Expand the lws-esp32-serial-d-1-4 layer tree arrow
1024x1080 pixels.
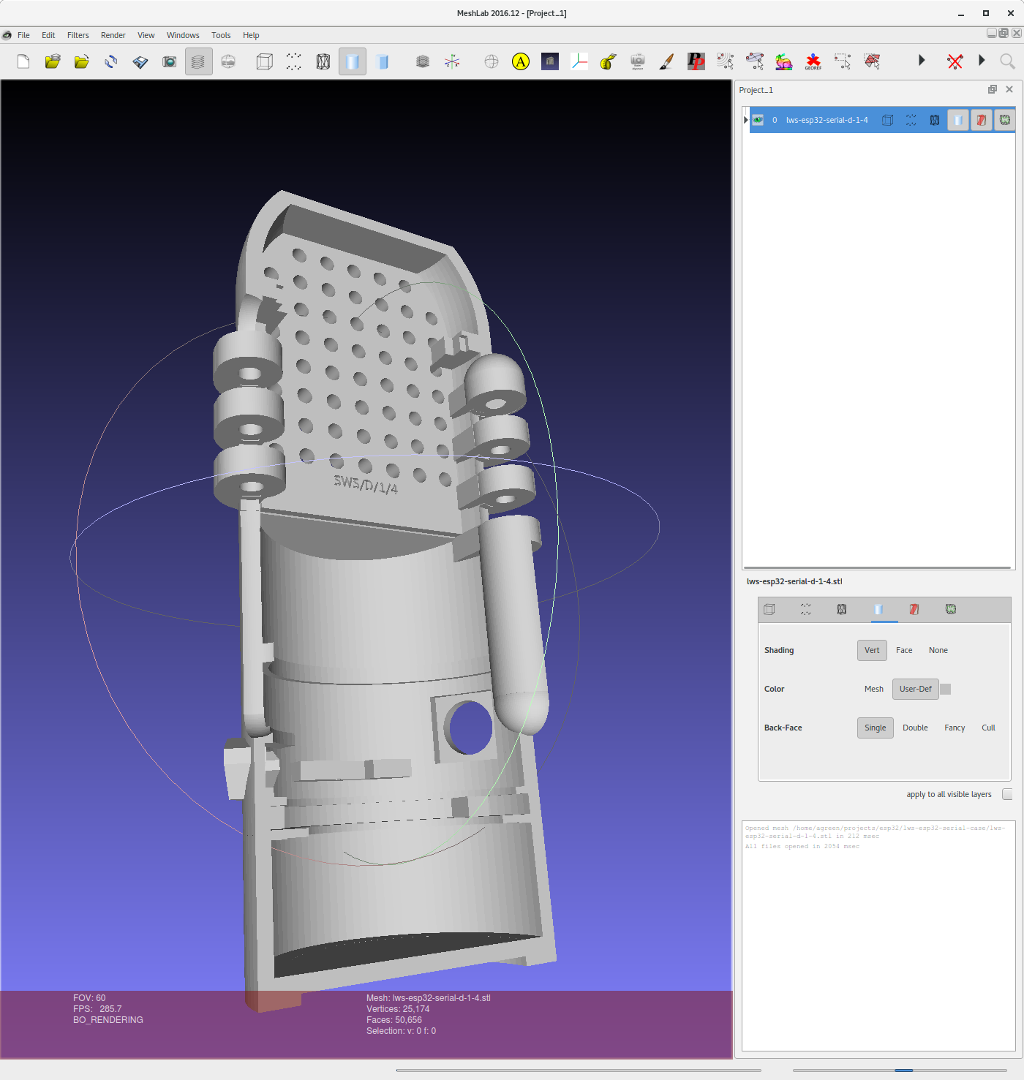pos(746,120)
